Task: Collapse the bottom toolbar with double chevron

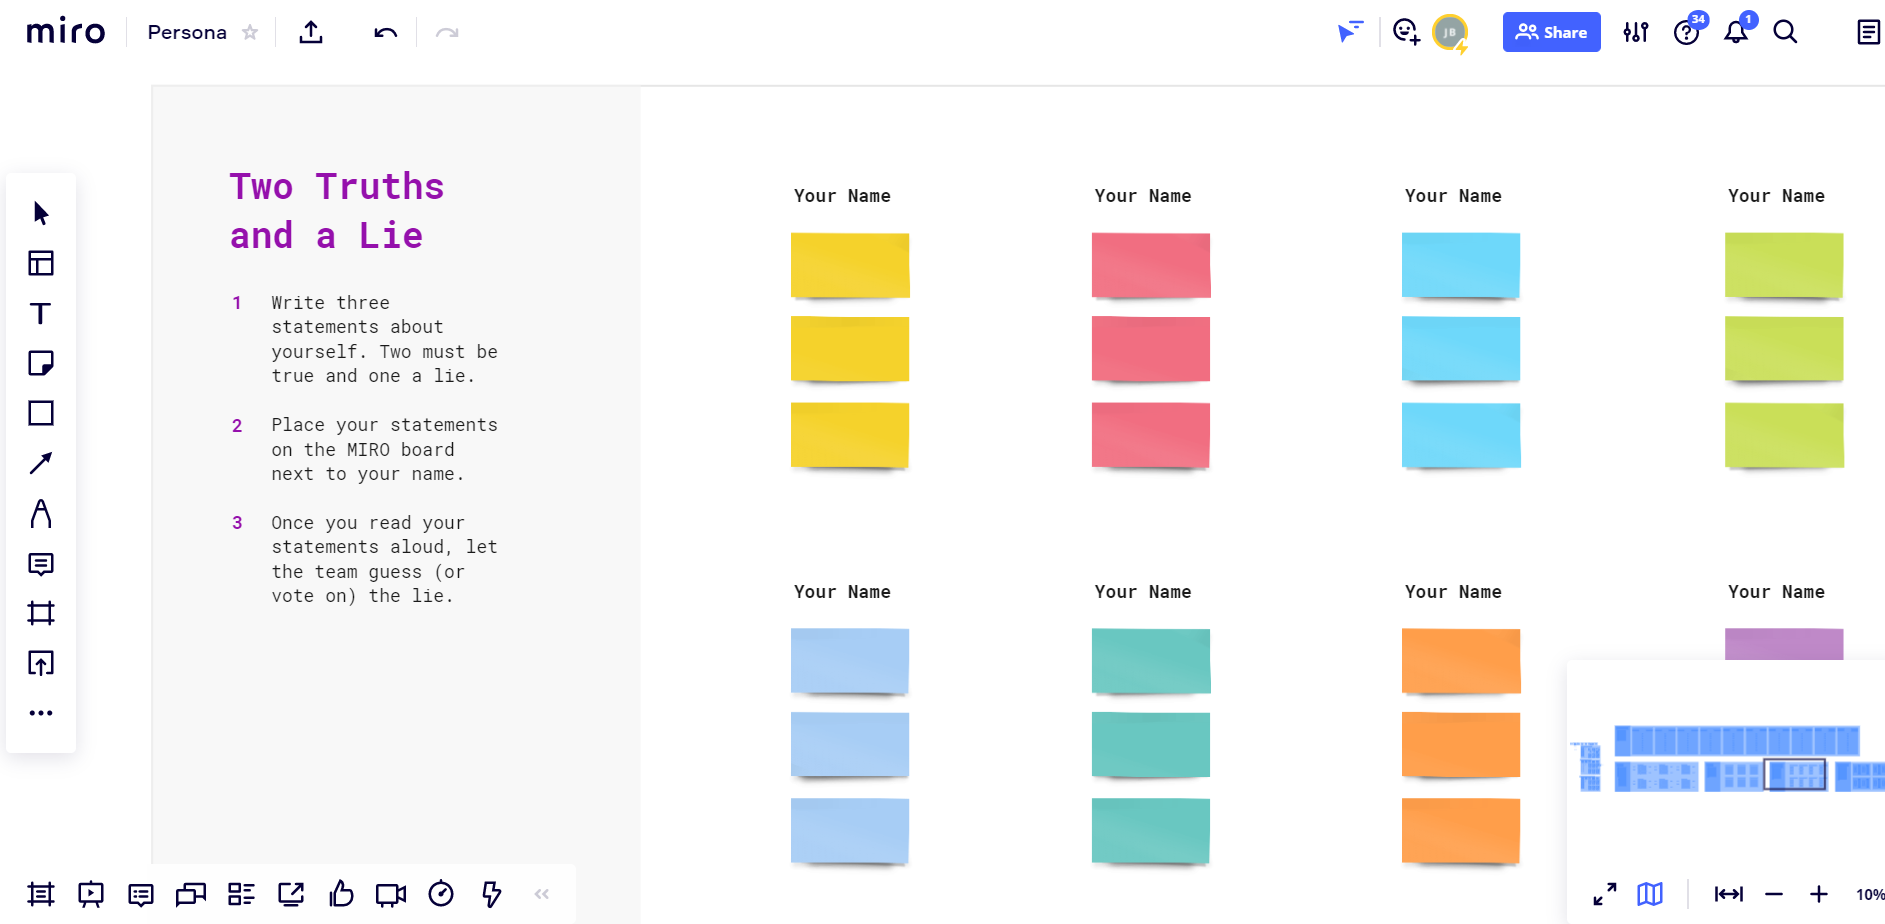Action: click(x=542, y=894)
